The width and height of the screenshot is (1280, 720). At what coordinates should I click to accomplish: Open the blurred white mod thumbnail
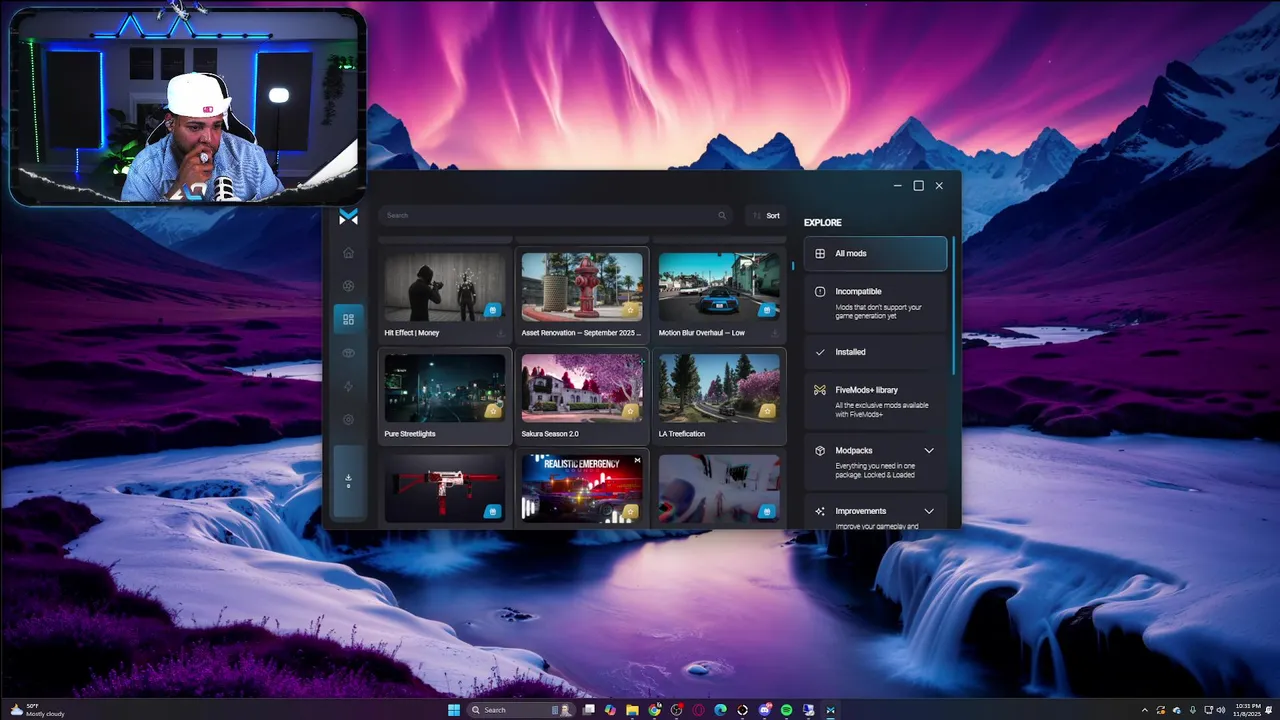coord(719,489)
